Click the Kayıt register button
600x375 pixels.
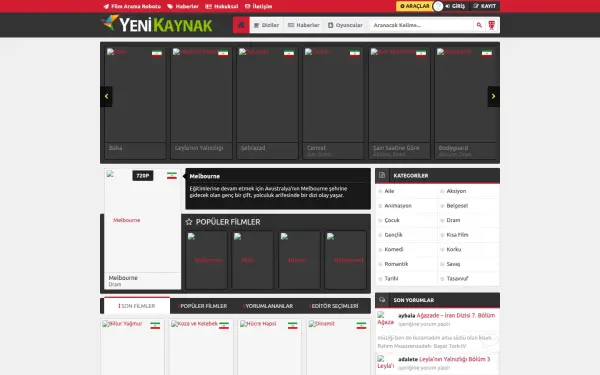(x=484, y=6)
